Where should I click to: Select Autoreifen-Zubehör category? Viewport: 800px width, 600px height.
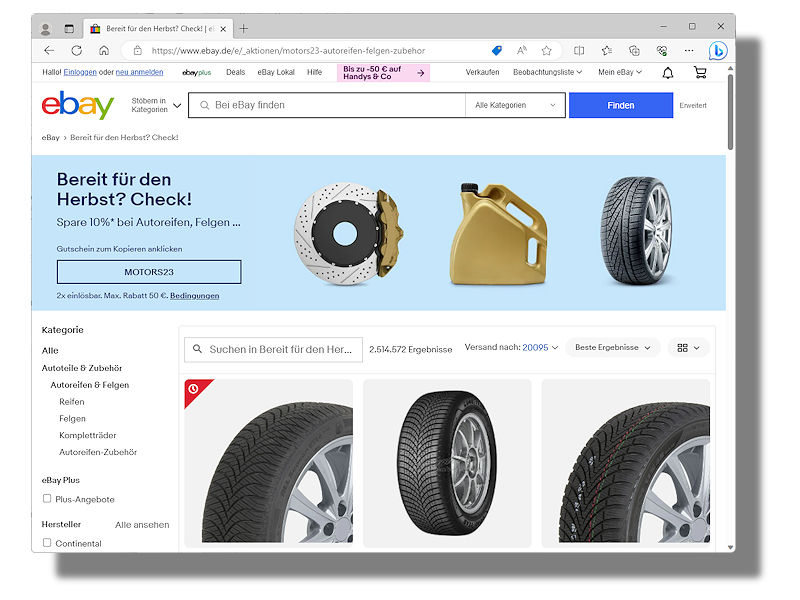point(98,452)
